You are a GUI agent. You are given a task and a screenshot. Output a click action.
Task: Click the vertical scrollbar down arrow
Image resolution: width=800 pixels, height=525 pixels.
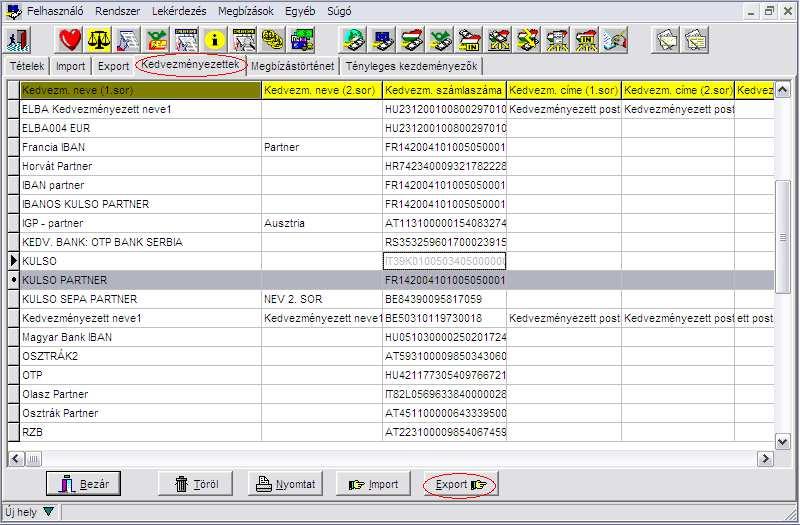pos(782,441)
